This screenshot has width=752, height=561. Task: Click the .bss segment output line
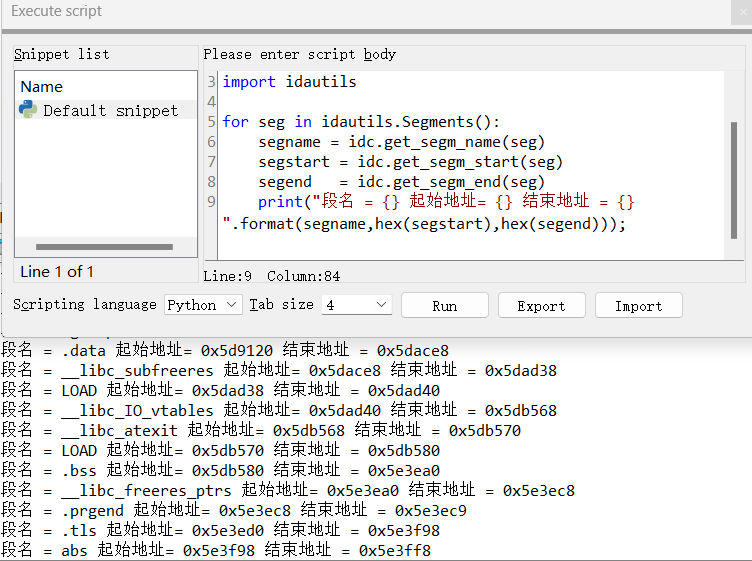coord(221,470)
